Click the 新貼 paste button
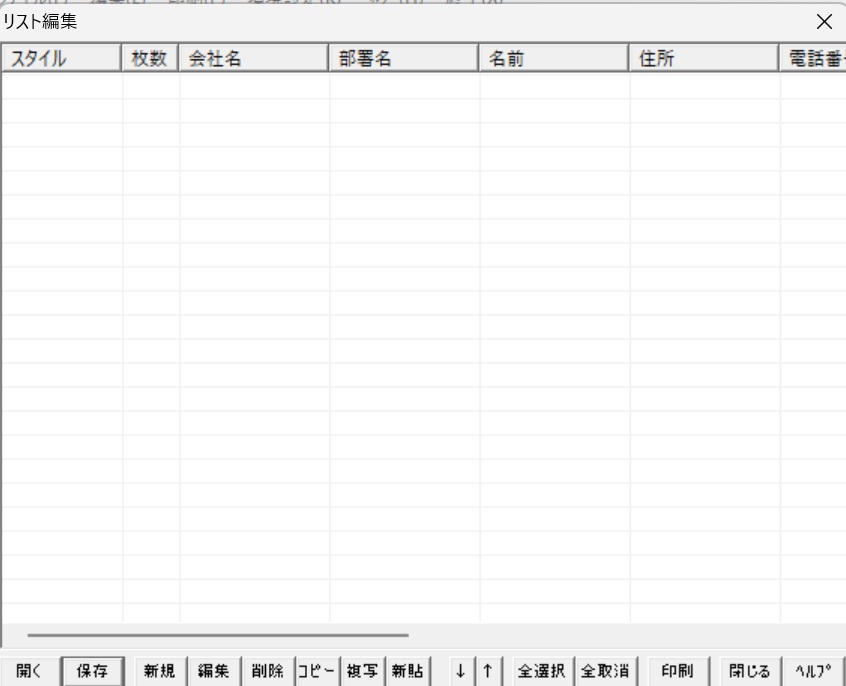The image size is (846, 686). click(408, 671)
